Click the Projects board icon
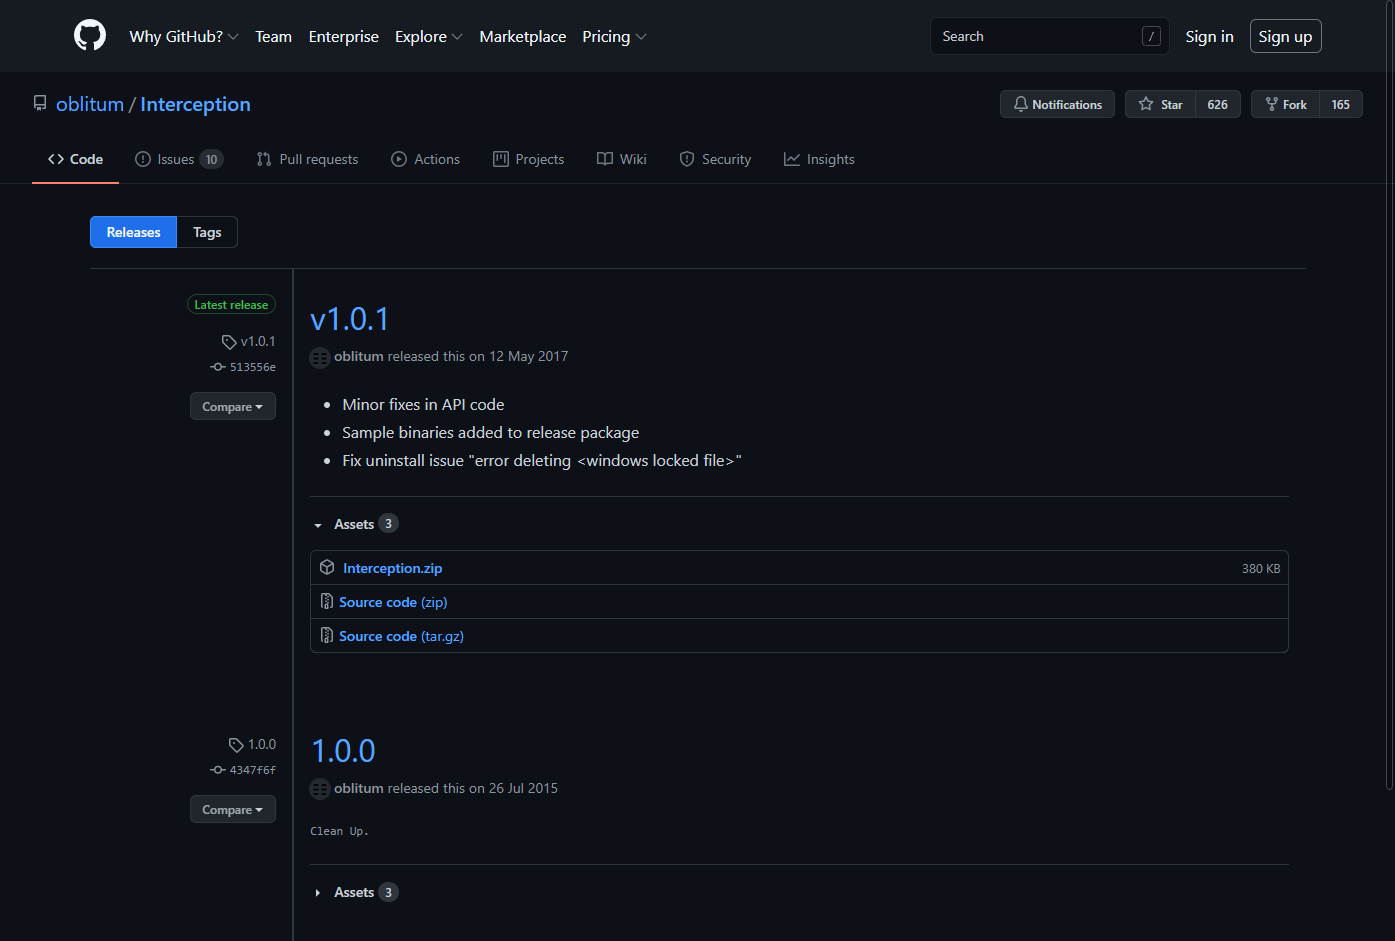Screen dimensions: 1395x941 pos(501,159)
